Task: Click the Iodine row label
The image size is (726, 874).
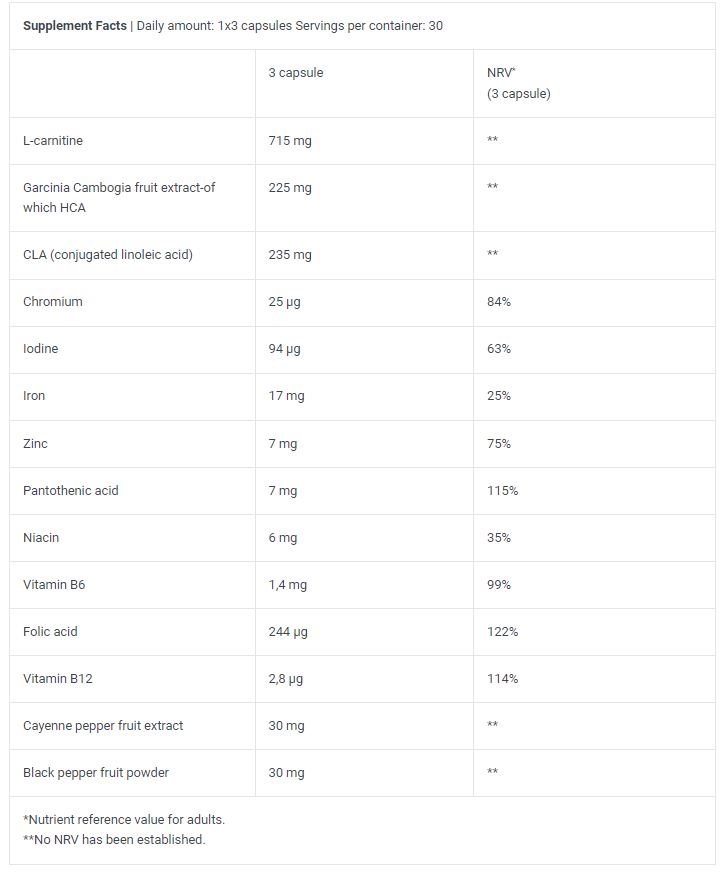Action: (x=41, y=349)
